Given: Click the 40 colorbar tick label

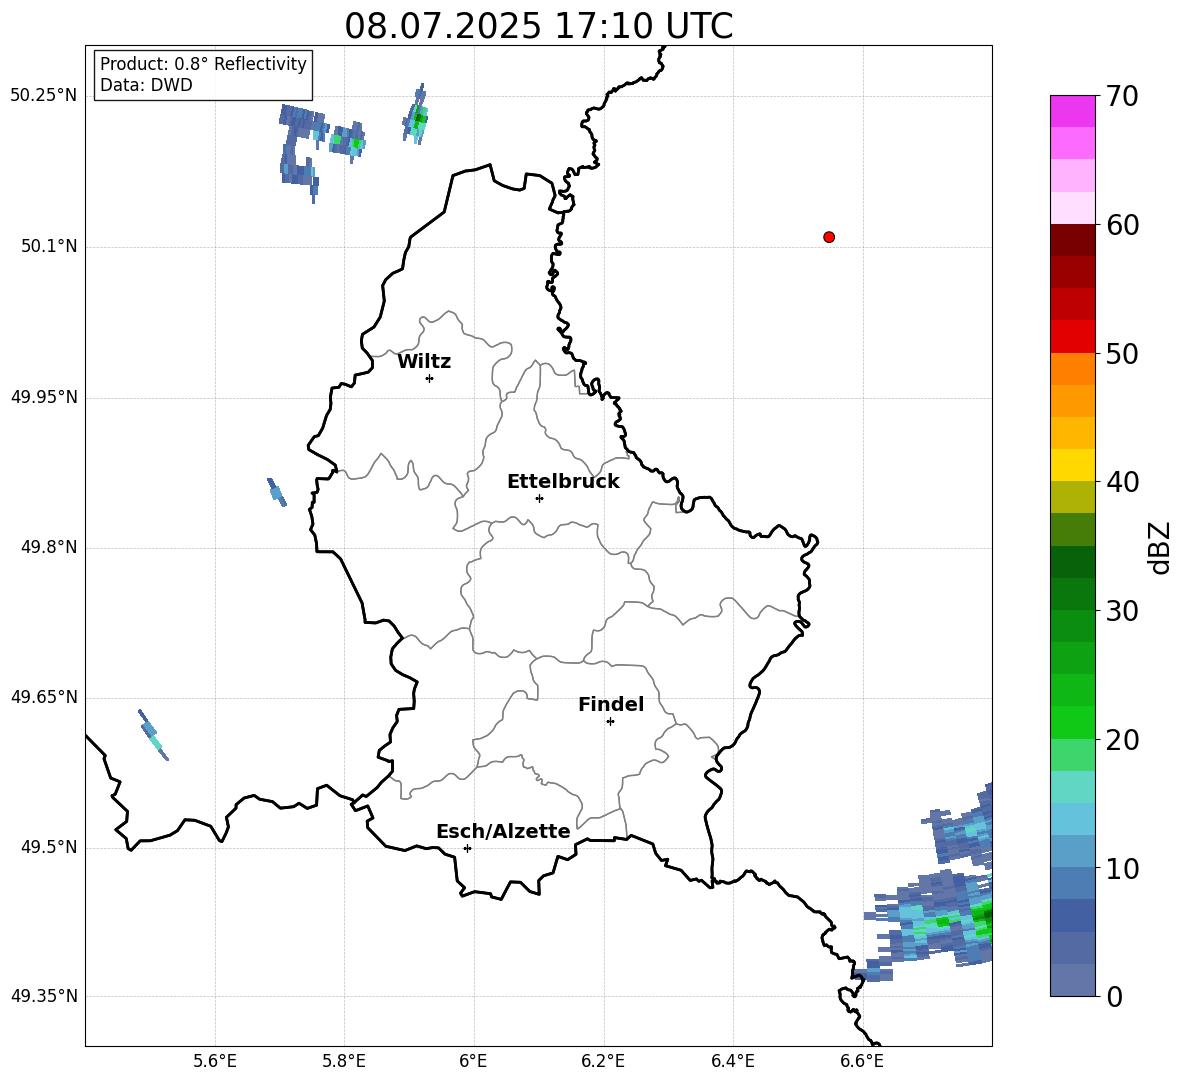Looking at the screenshot, I should pyautogui.click(x=1122, y=482).
